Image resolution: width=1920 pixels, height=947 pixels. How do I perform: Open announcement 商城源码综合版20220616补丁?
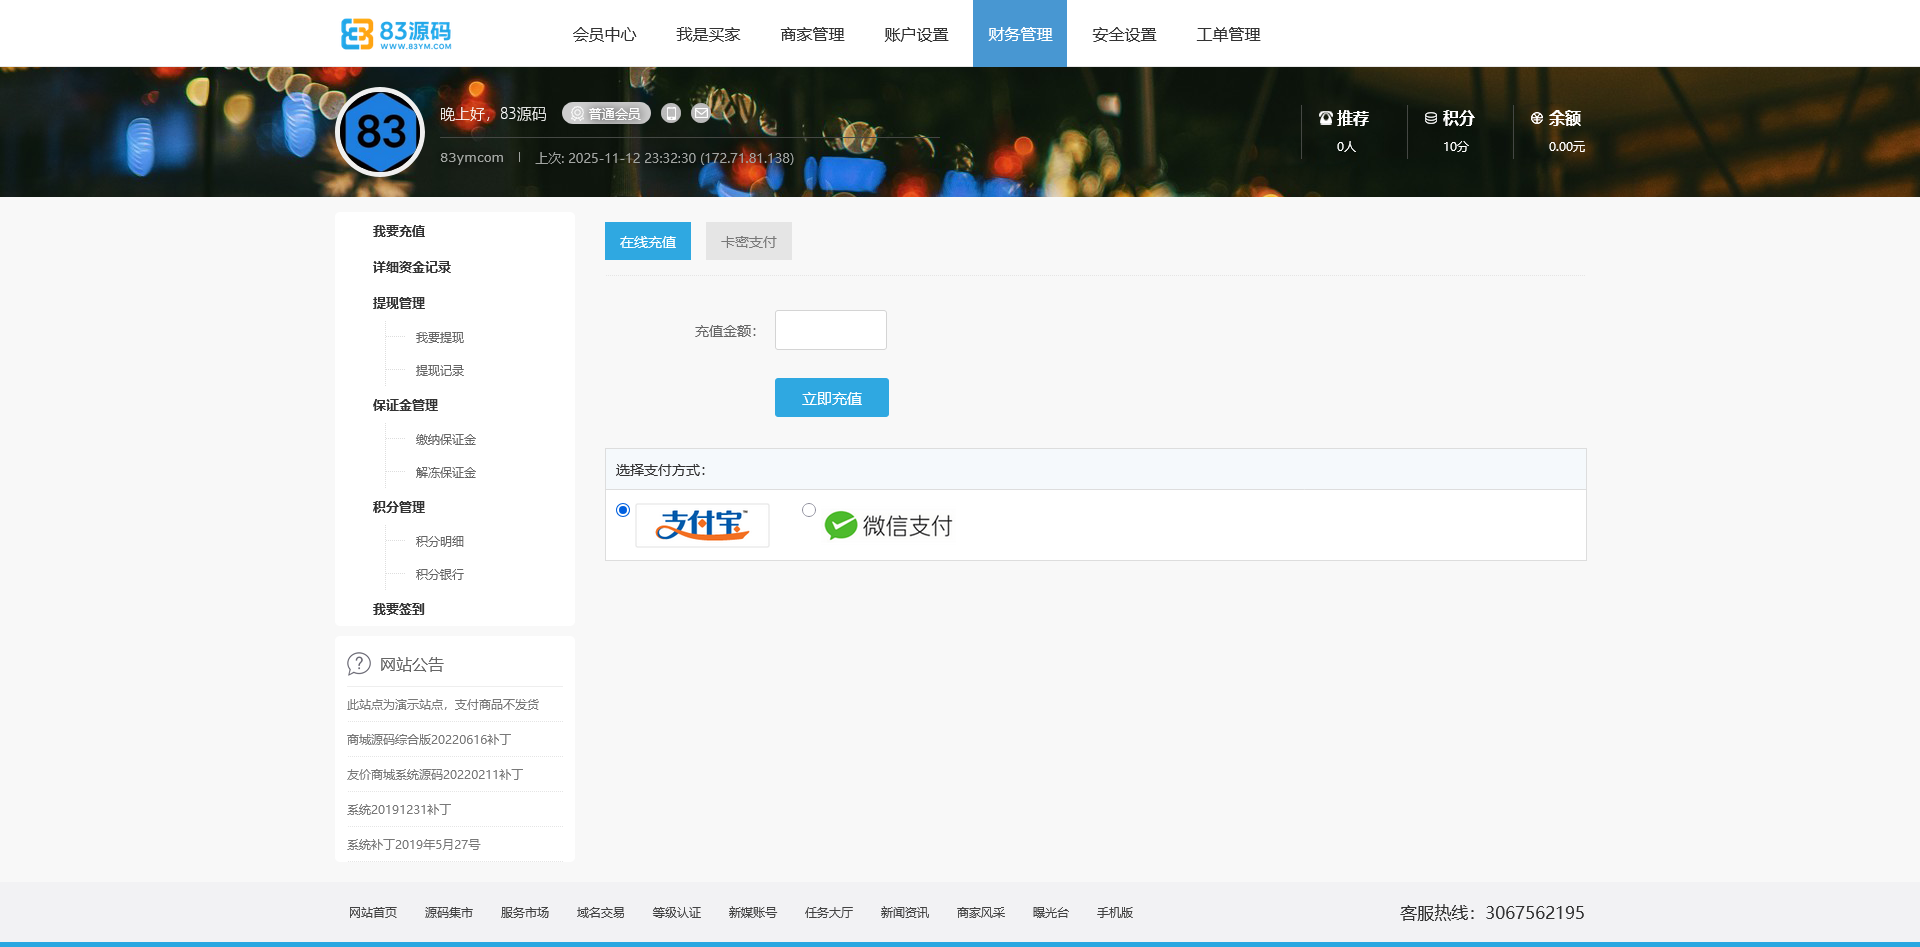pos(429,740)
